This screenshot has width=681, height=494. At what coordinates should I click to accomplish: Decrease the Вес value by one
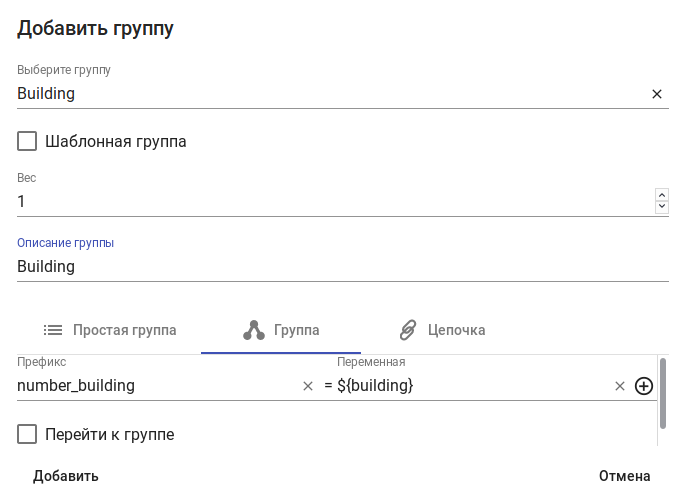(x=661, y=207)
